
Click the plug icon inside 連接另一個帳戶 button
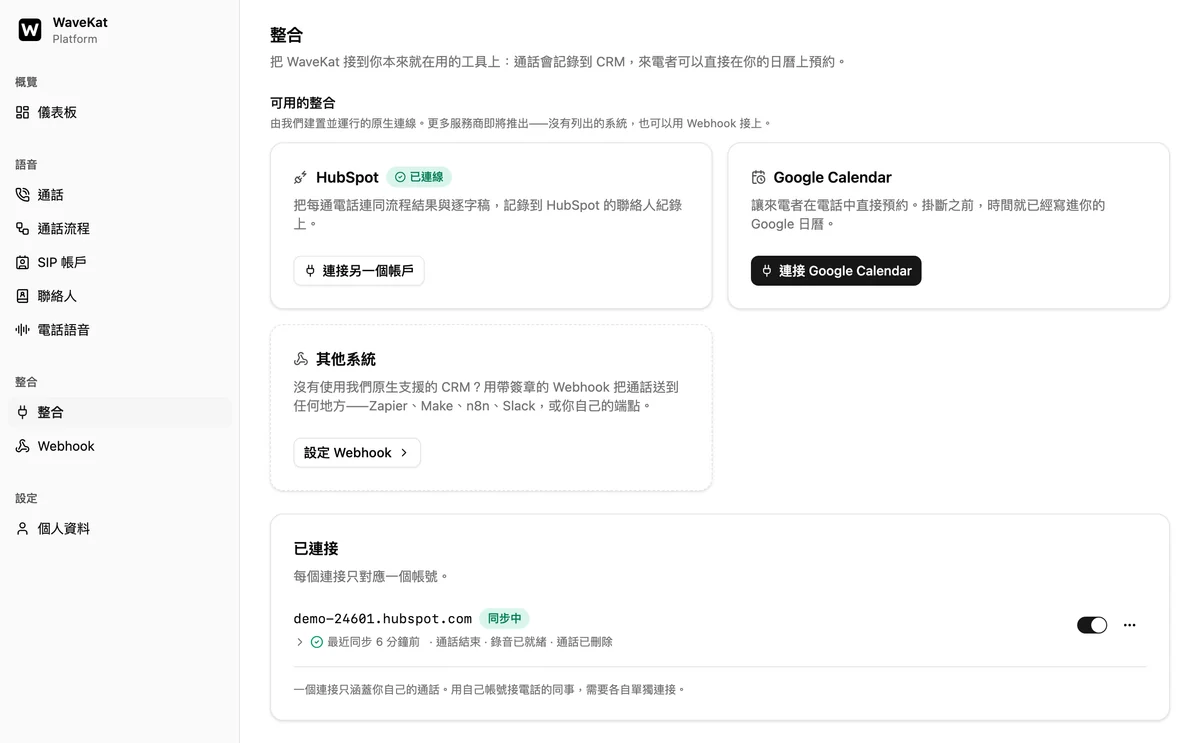pos(310,271)
